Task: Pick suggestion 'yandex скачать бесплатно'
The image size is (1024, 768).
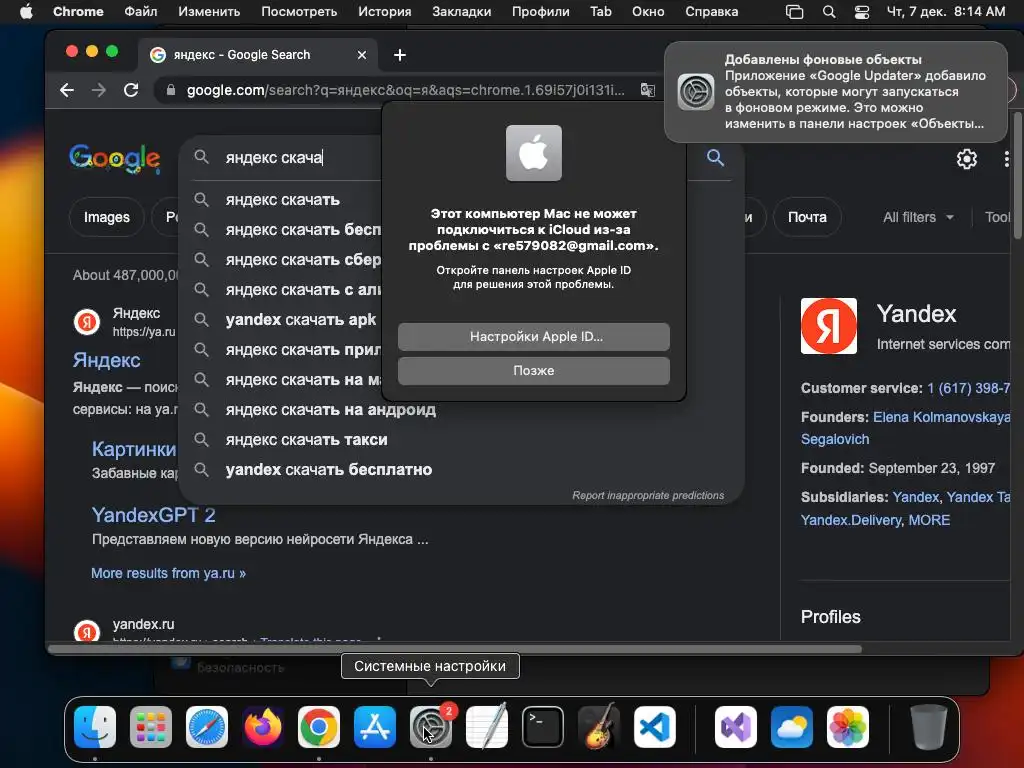Action: (328, 470)
